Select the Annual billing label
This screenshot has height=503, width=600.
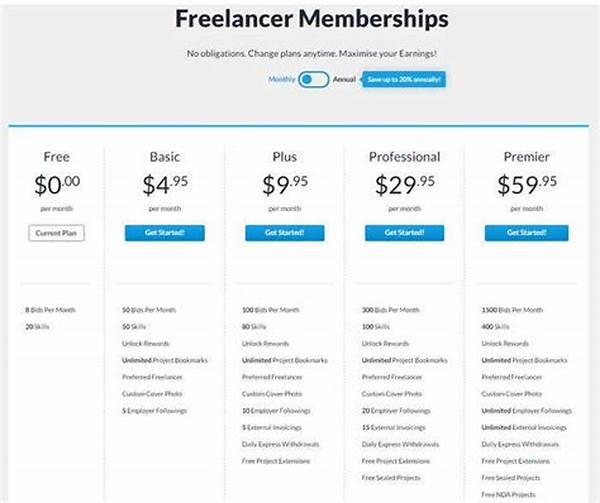[x=344, y=78]
